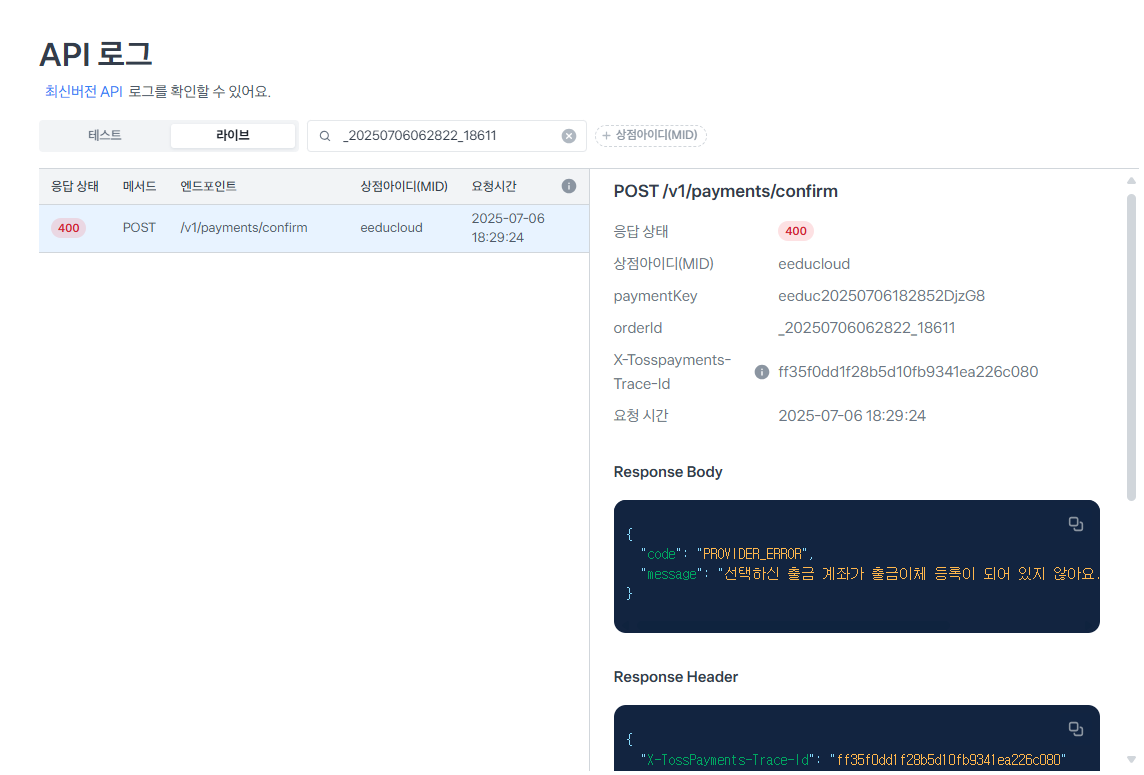This screenshot has height=775, width=1144.
Task: Click the 400 status badge in the log row
Action: 69,228
